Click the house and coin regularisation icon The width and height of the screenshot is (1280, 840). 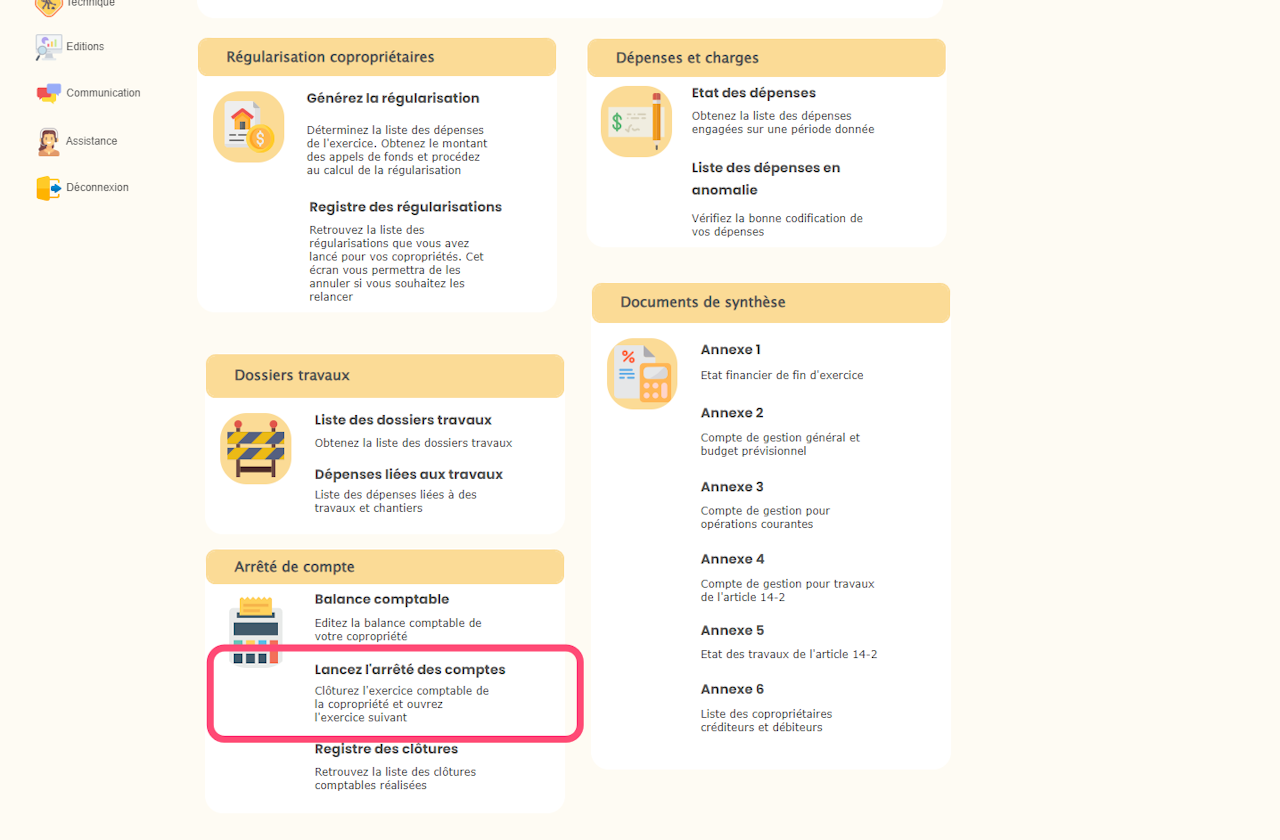(249, 127)
